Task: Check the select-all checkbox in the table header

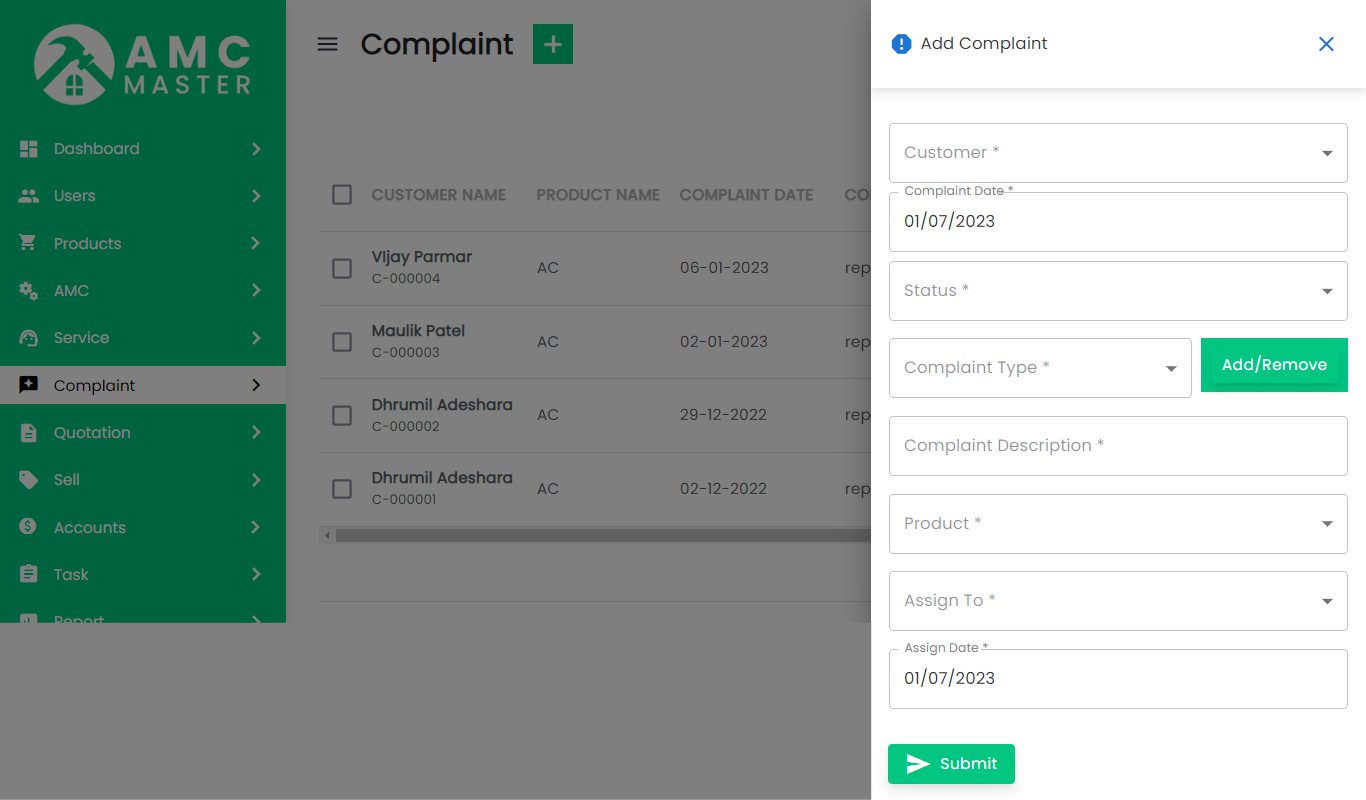Action: tap(341, 195)
